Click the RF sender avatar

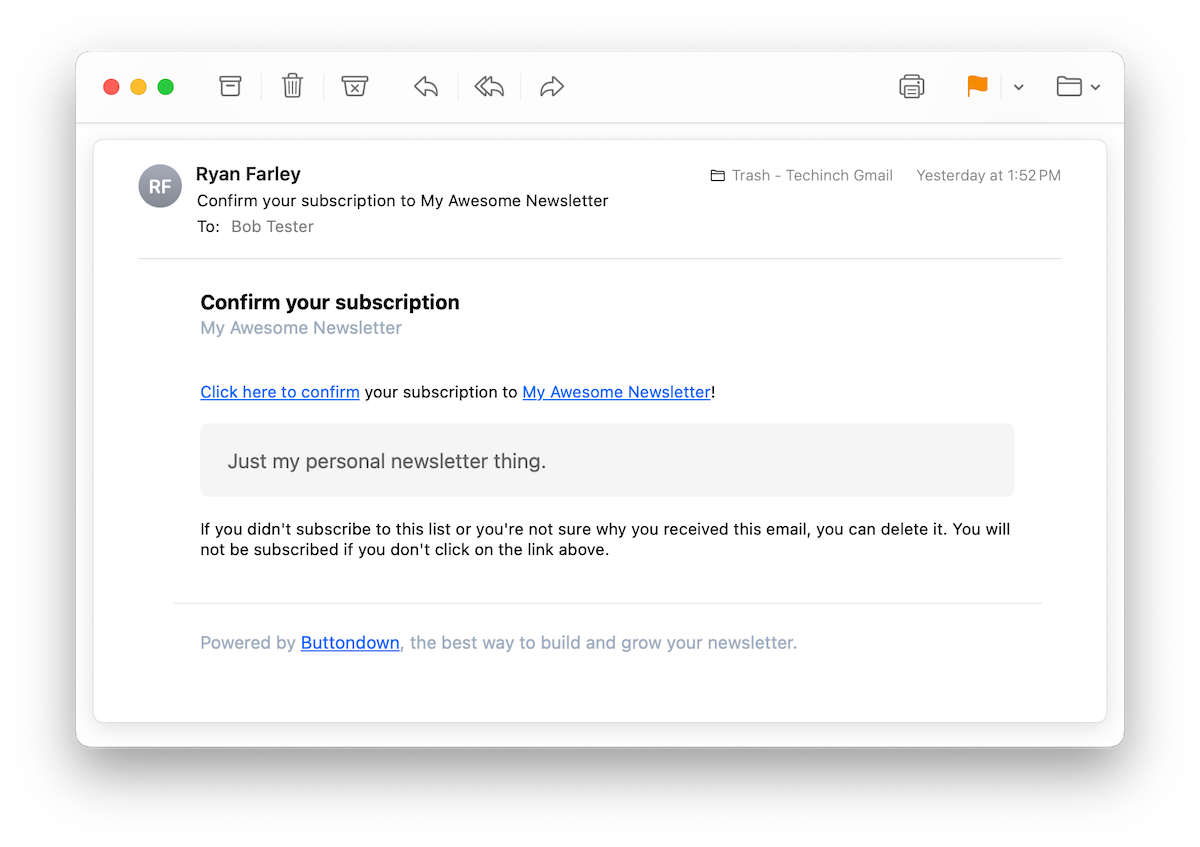pos(160,186)
